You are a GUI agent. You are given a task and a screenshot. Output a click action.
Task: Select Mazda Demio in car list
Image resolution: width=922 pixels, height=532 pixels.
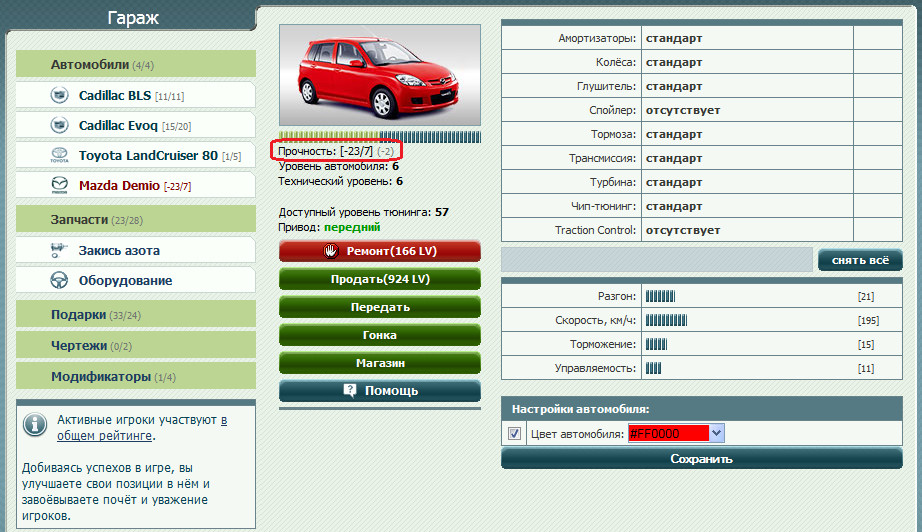pyautogui.click(x=136, y=185)
